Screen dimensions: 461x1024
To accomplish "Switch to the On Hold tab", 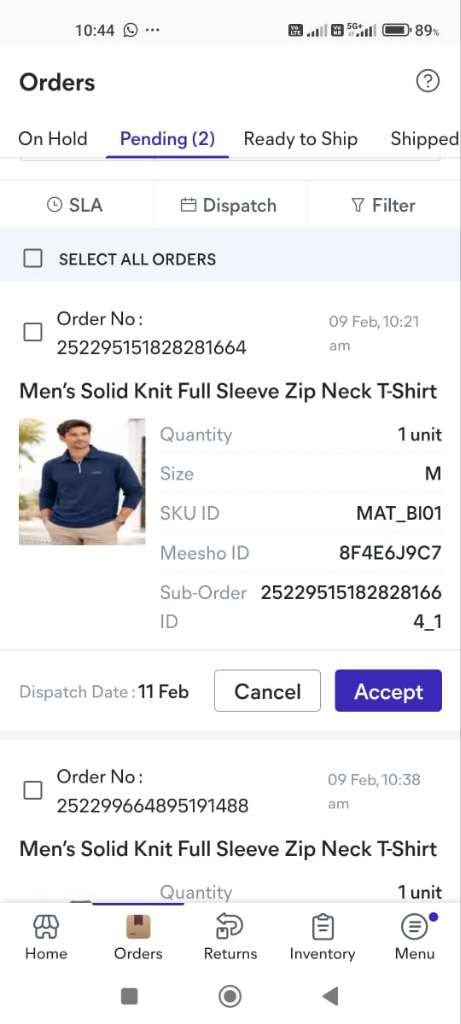I will tap(53, 138).
